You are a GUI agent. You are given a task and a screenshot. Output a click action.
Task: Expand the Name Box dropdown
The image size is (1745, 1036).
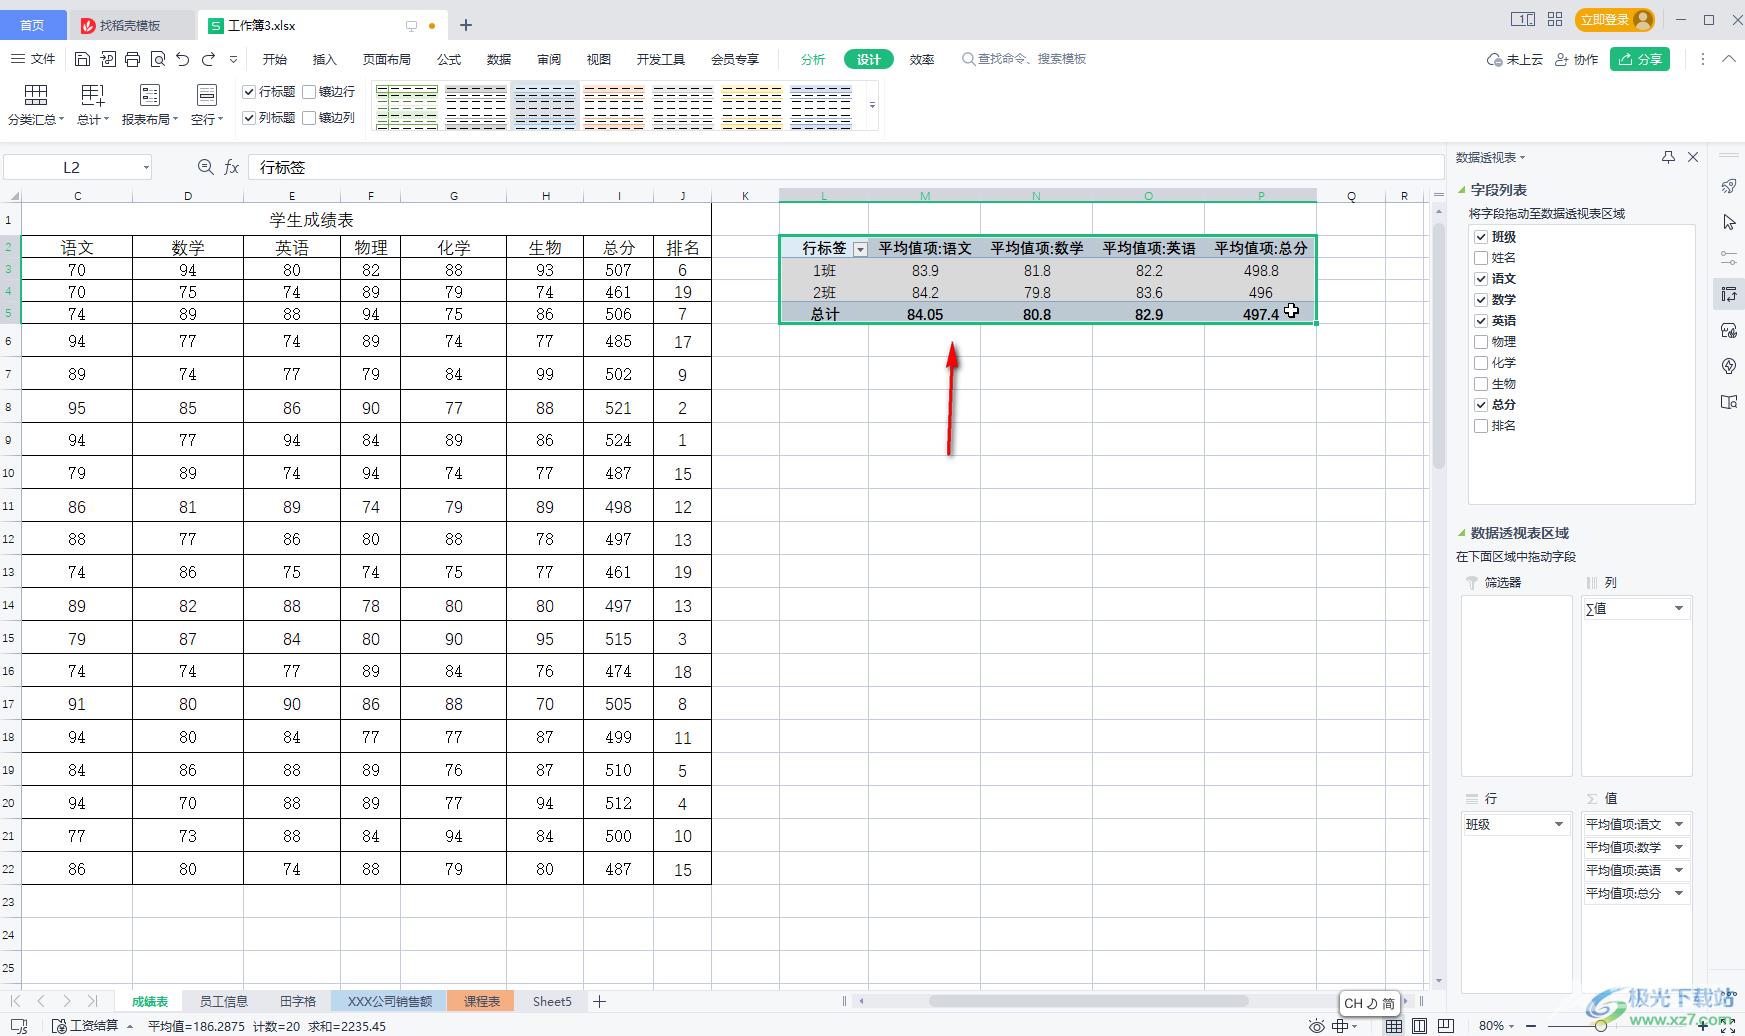tap(146, 167)
